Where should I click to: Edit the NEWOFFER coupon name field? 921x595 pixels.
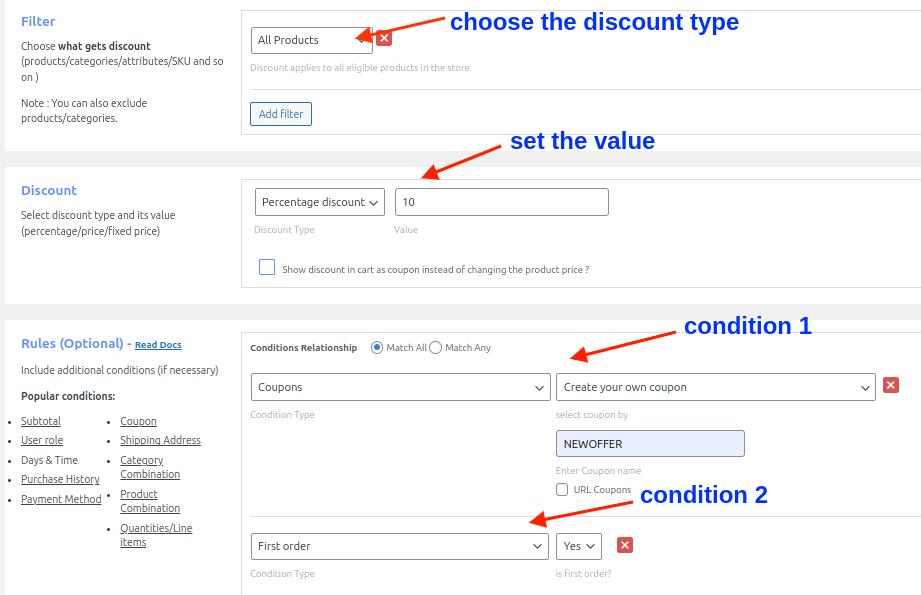pos(650,443)
